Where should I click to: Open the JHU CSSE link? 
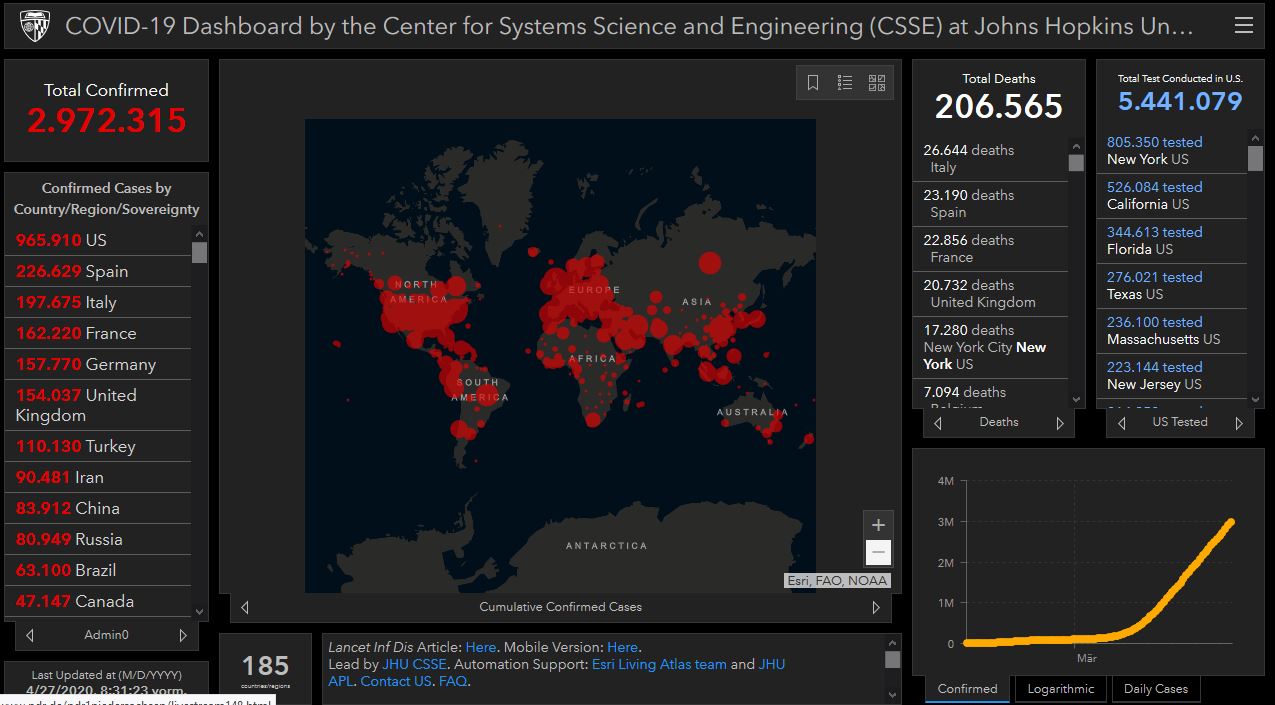click(x=414, y=664)
